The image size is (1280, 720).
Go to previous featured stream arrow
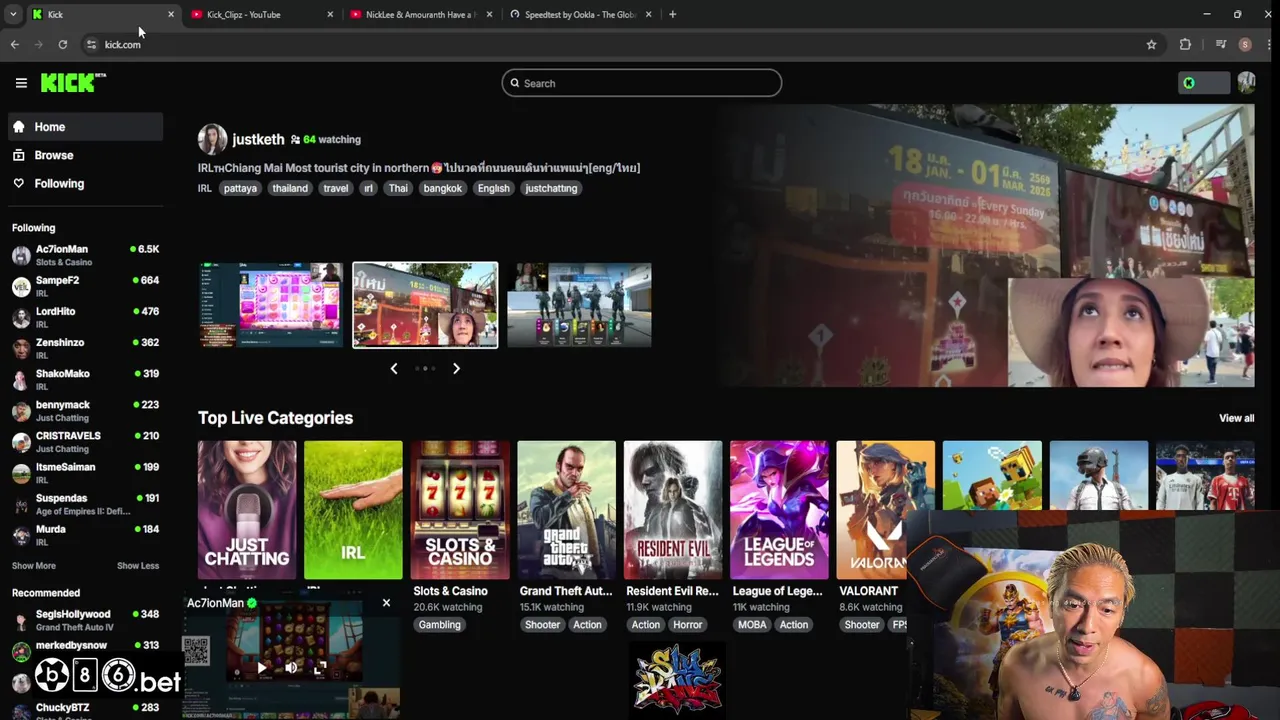(x=394, y=368)
